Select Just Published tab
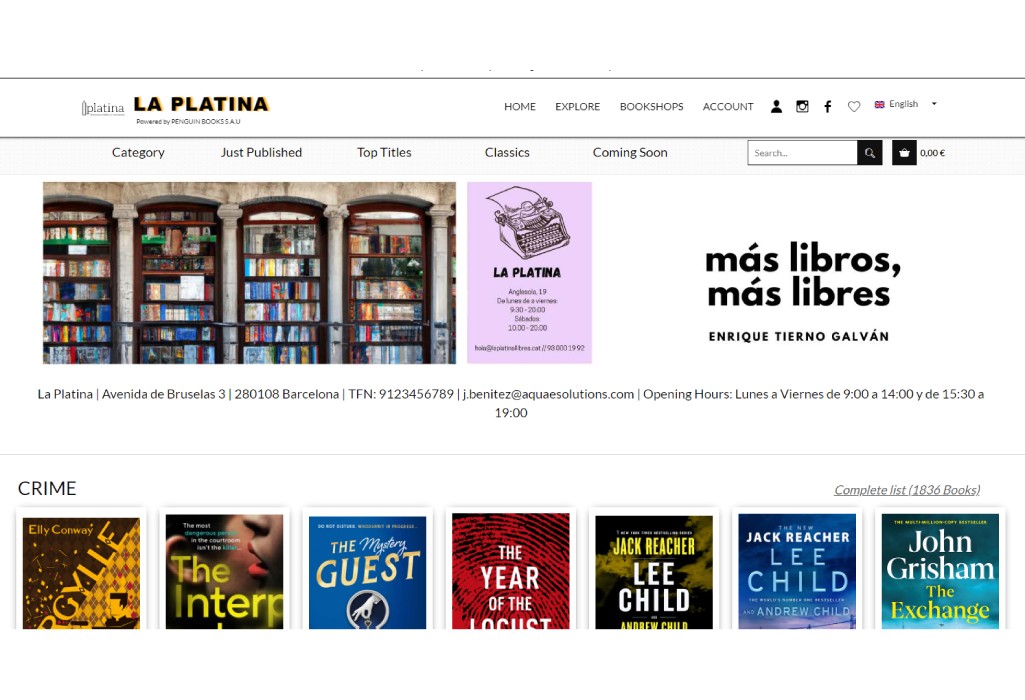 [261, 152]
